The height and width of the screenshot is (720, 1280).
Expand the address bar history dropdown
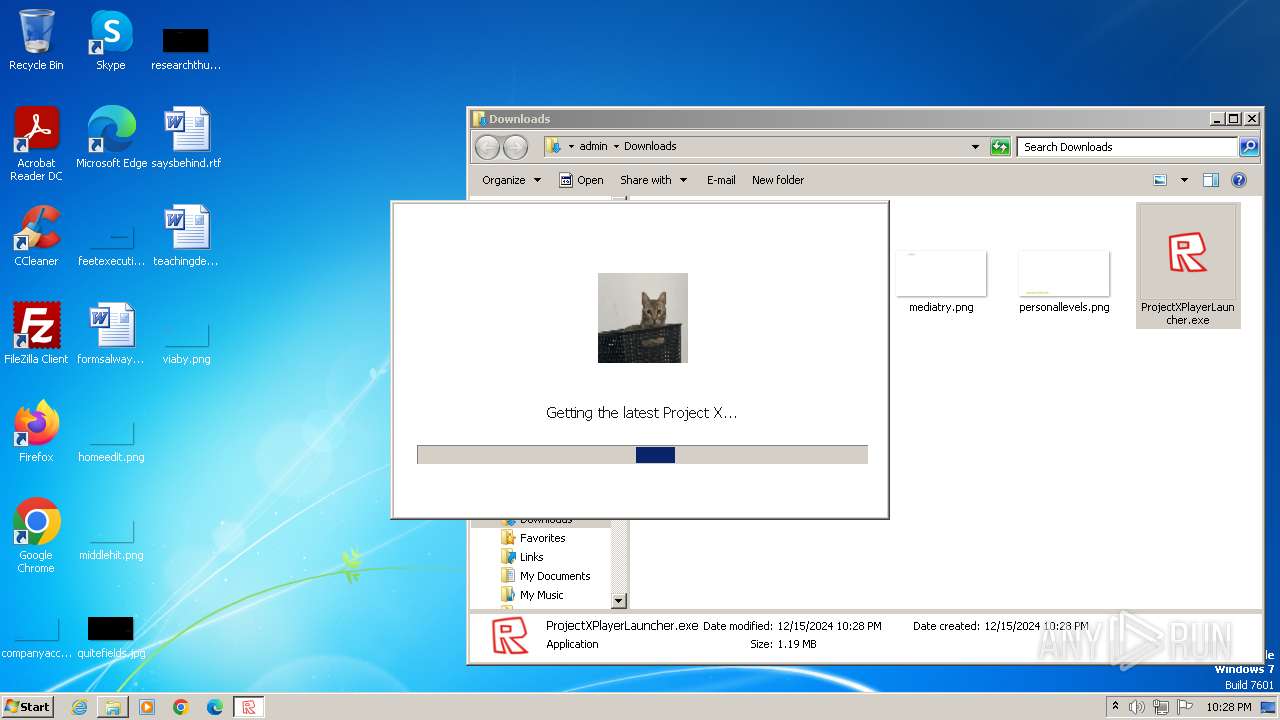975,147
